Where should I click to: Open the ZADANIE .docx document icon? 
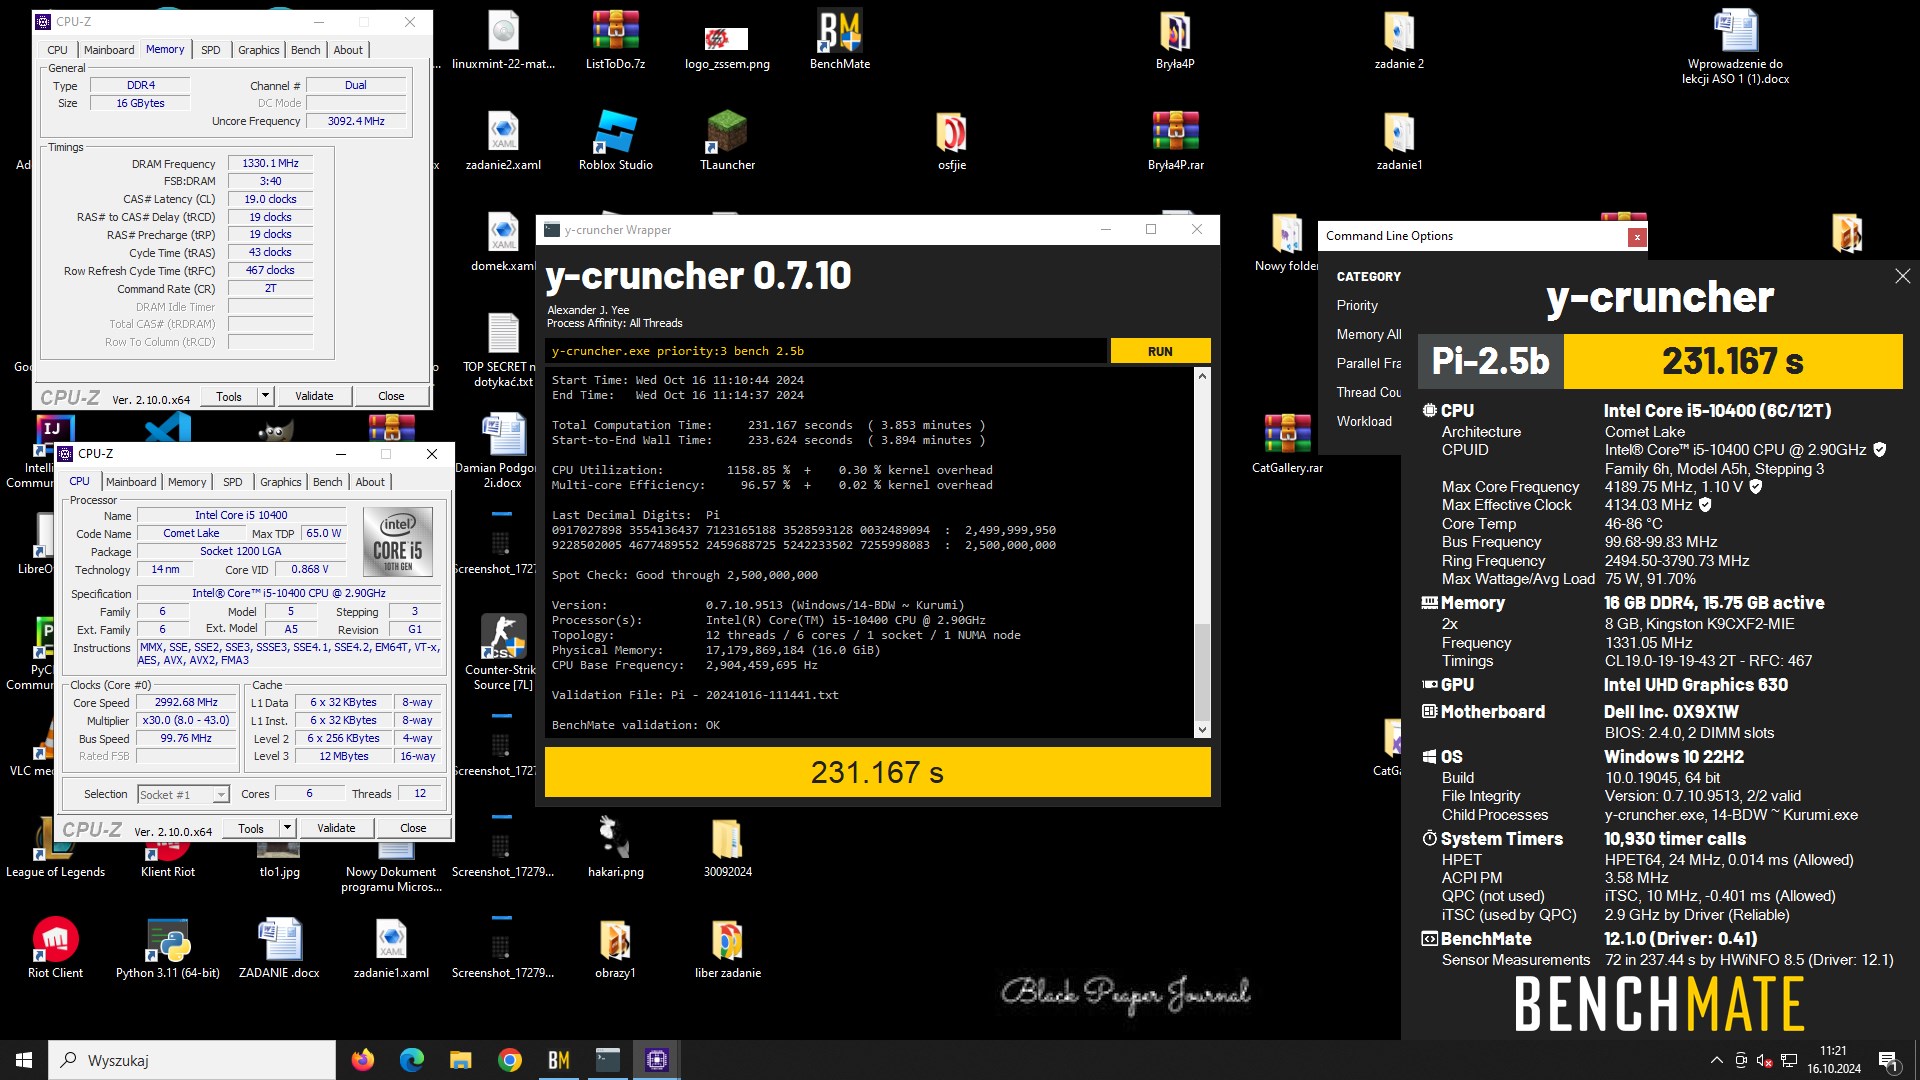pyautogui.click(x=279, y=948)
